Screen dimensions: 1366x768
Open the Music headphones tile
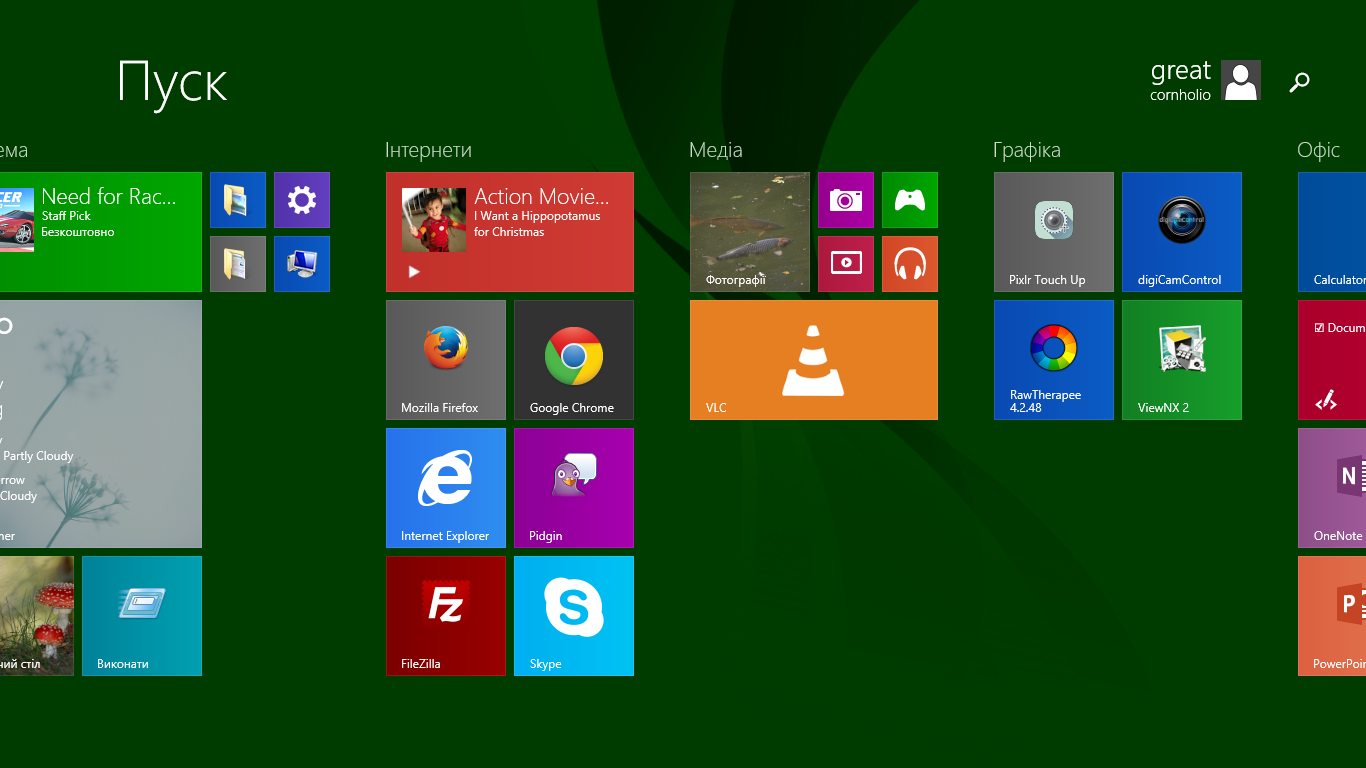click(x=910, y=264)
